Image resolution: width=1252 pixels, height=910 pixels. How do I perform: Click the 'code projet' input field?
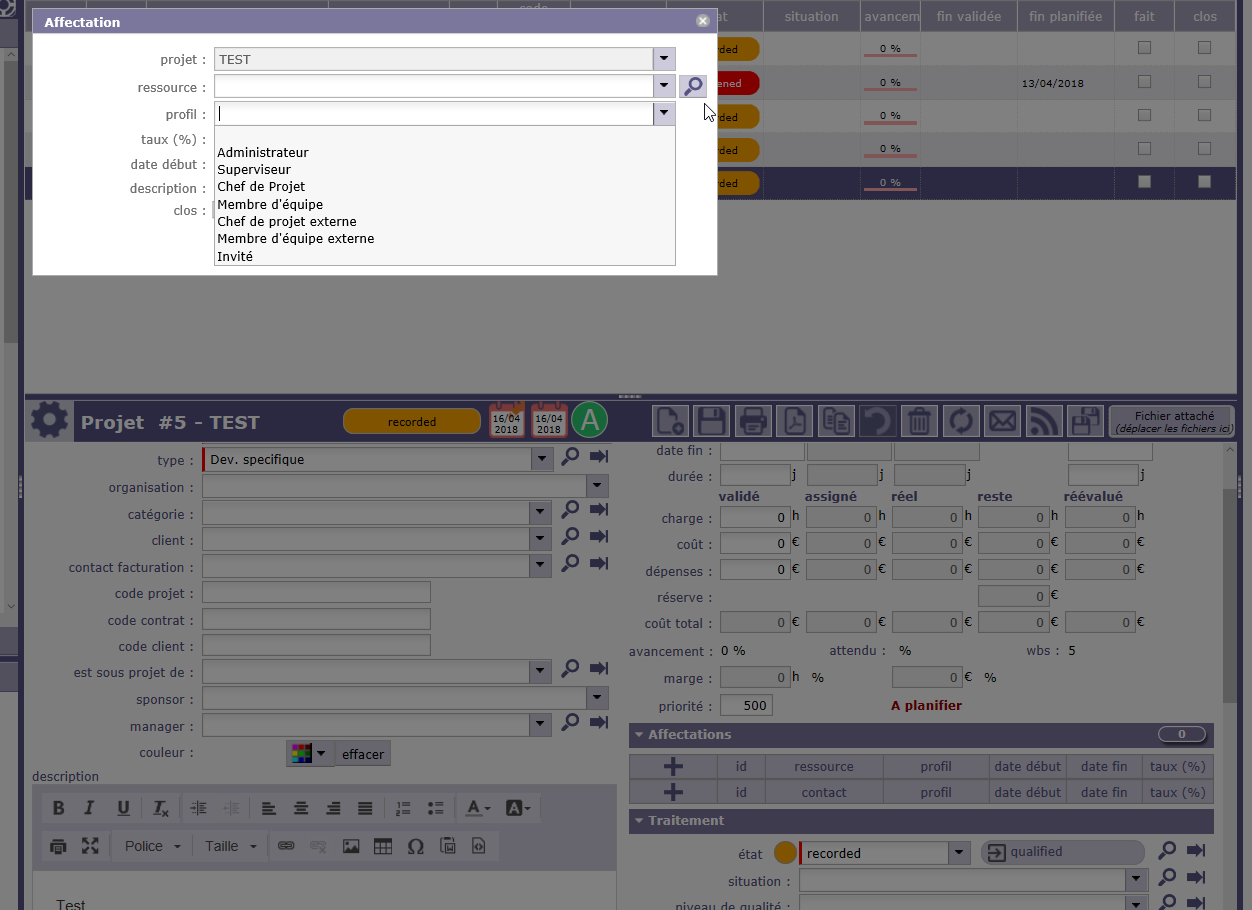coord(316,593)
